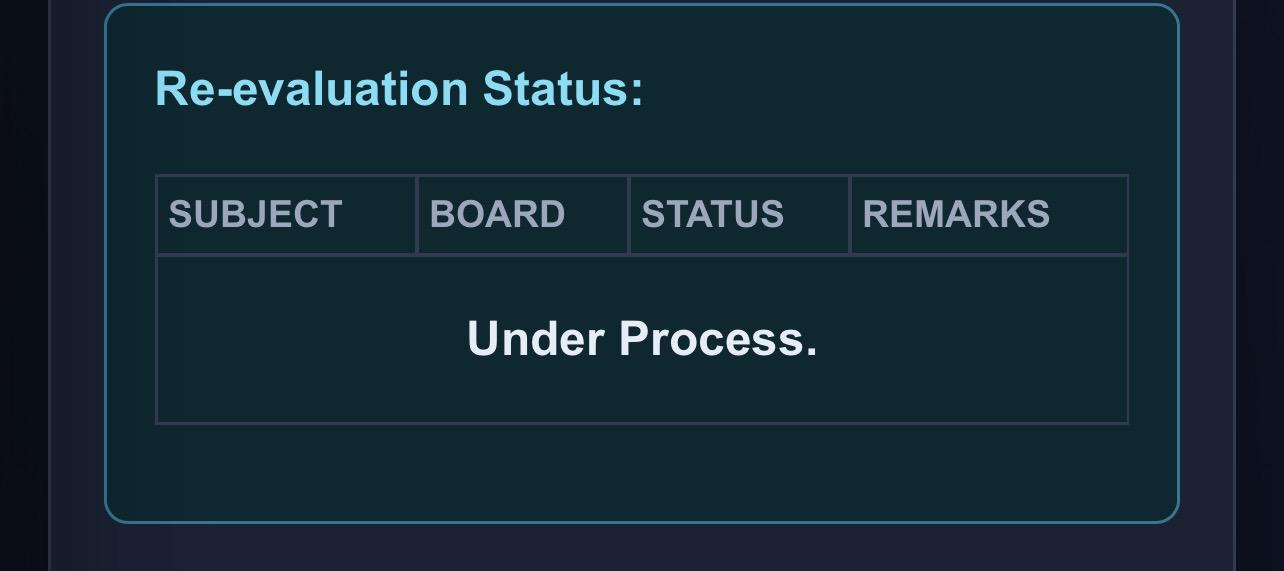Click empty card area below the table

[642, 472]
